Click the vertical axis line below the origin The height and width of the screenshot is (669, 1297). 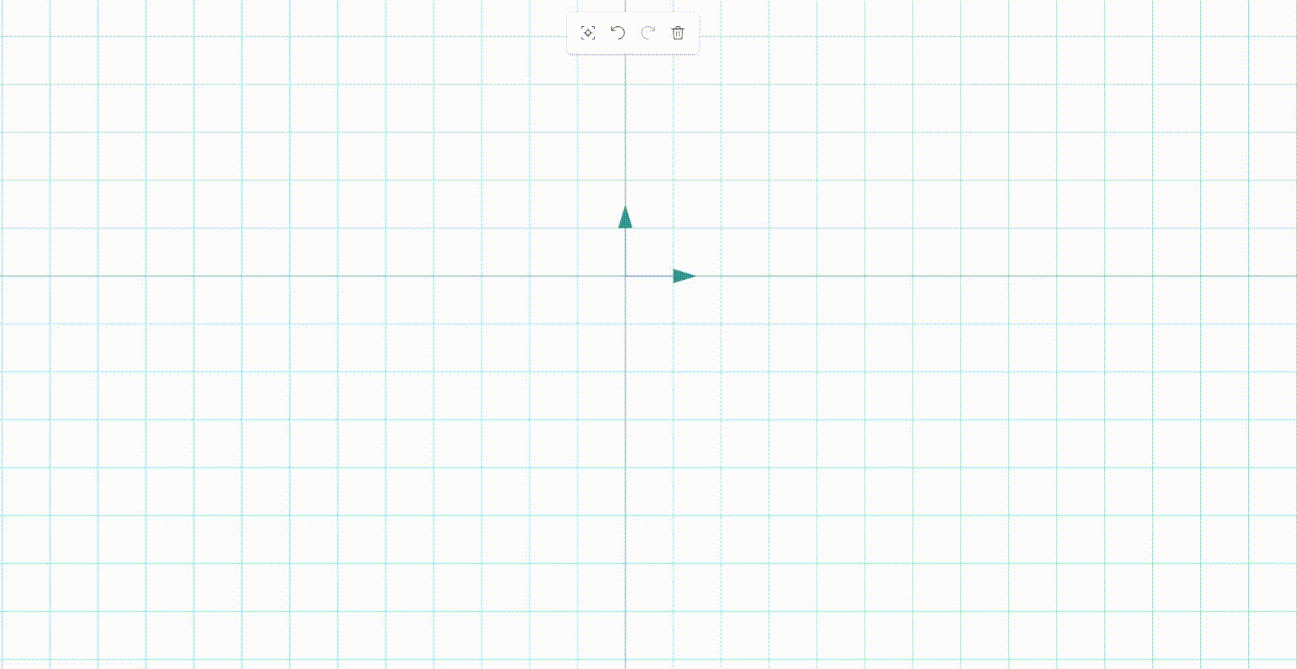pyautogui.click(x=625, y=470)
